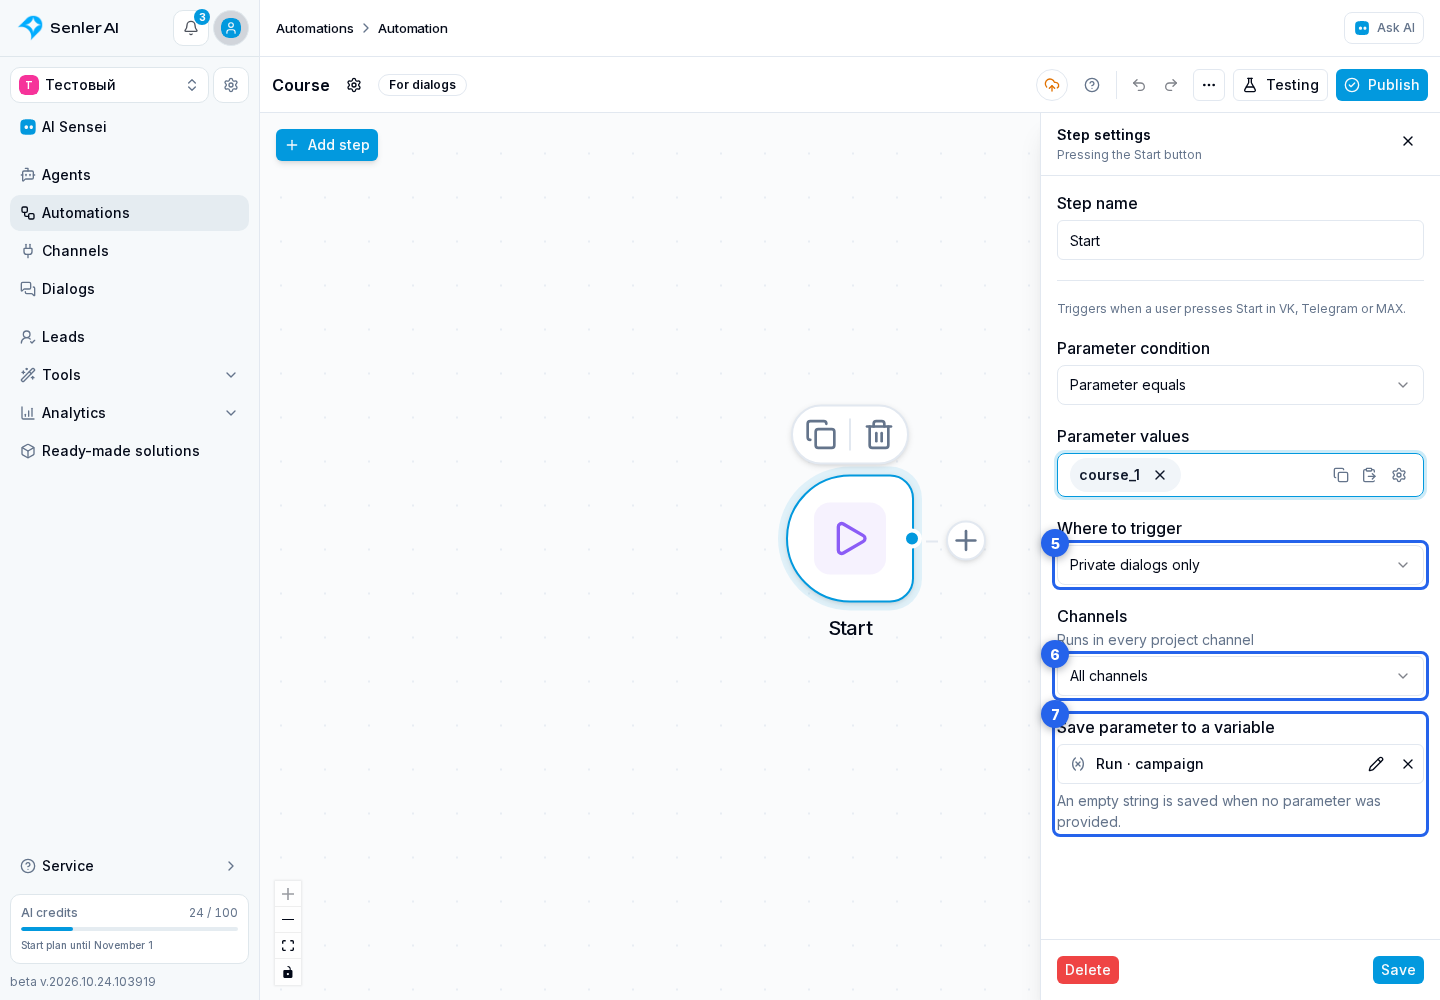The width and height of the screenshot is (1440, 1000).
Task: Duplicate the Start step on canvas
Action: [821, 435]
